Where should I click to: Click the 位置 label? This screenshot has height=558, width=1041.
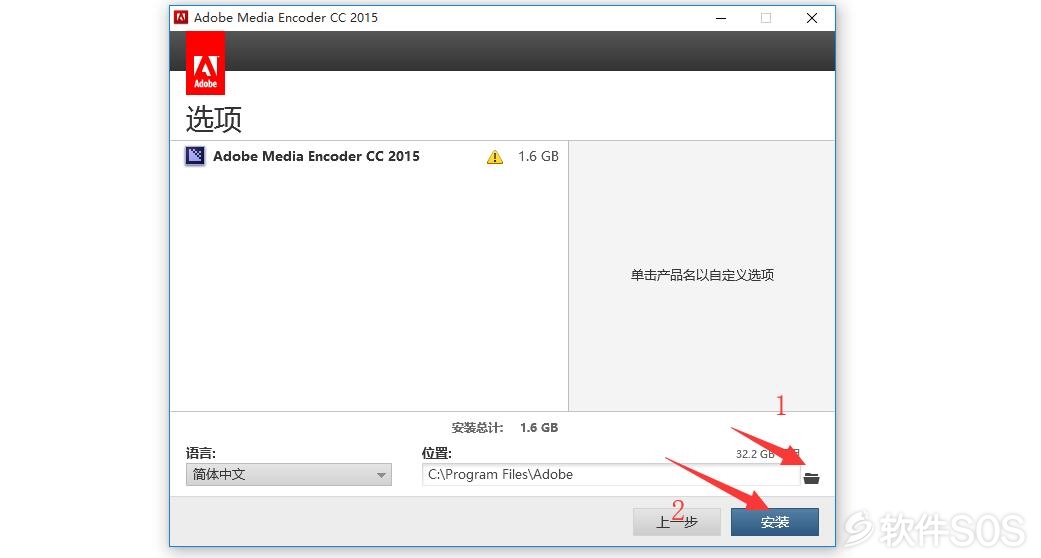(437, 453)
